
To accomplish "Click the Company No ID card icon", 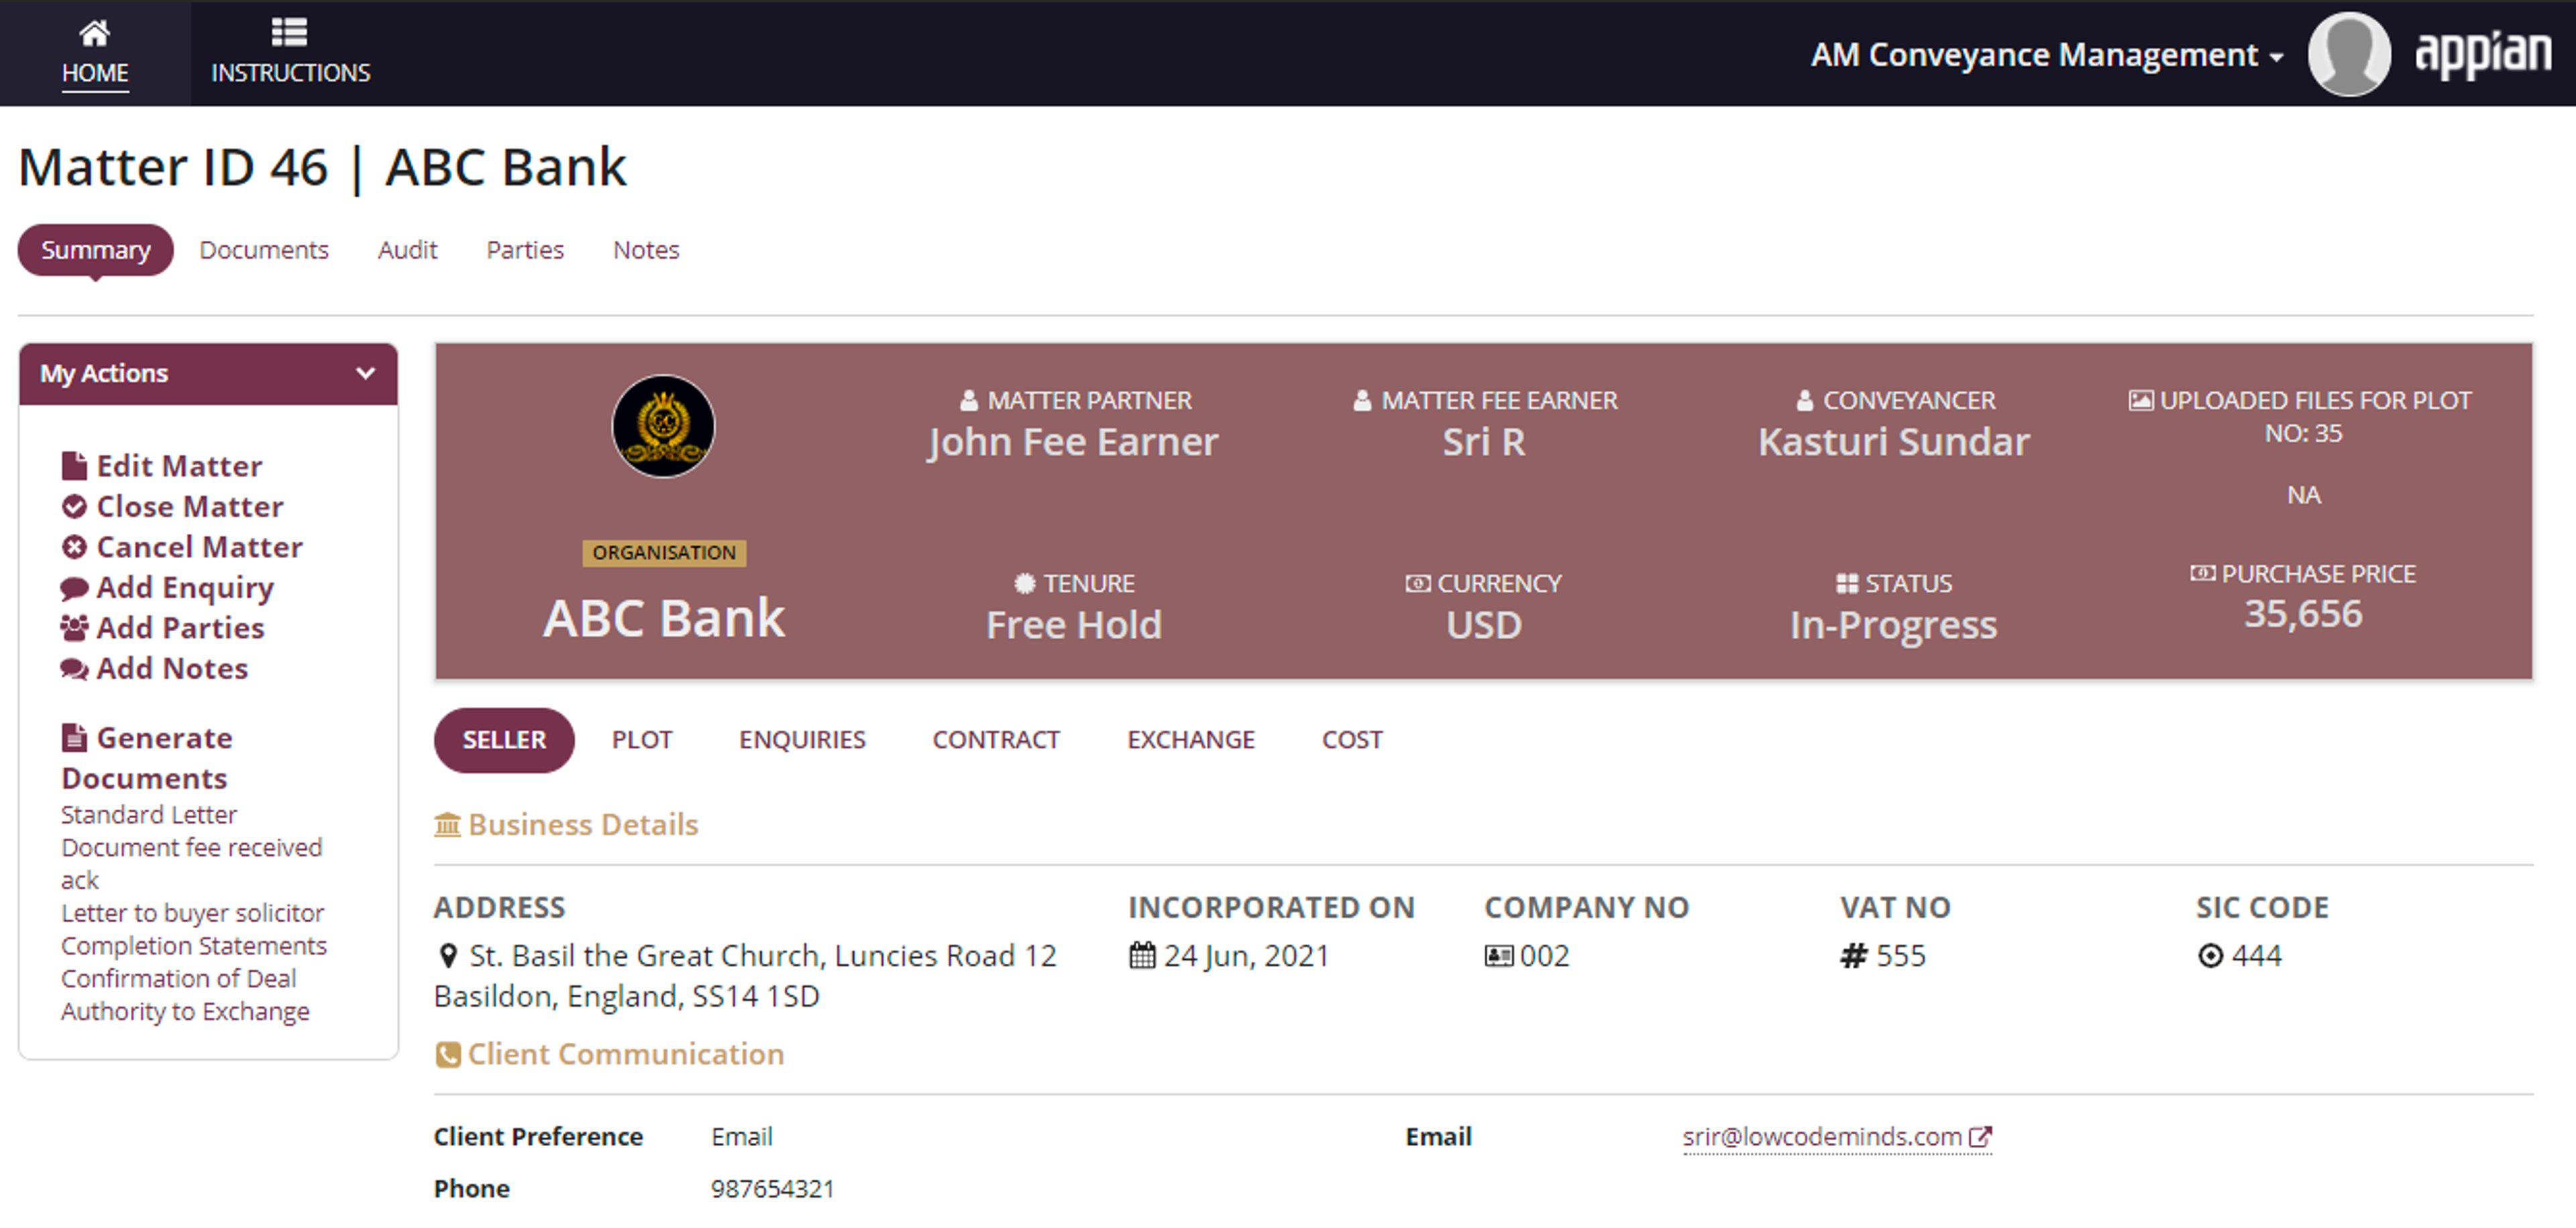I will point(1498,956).
